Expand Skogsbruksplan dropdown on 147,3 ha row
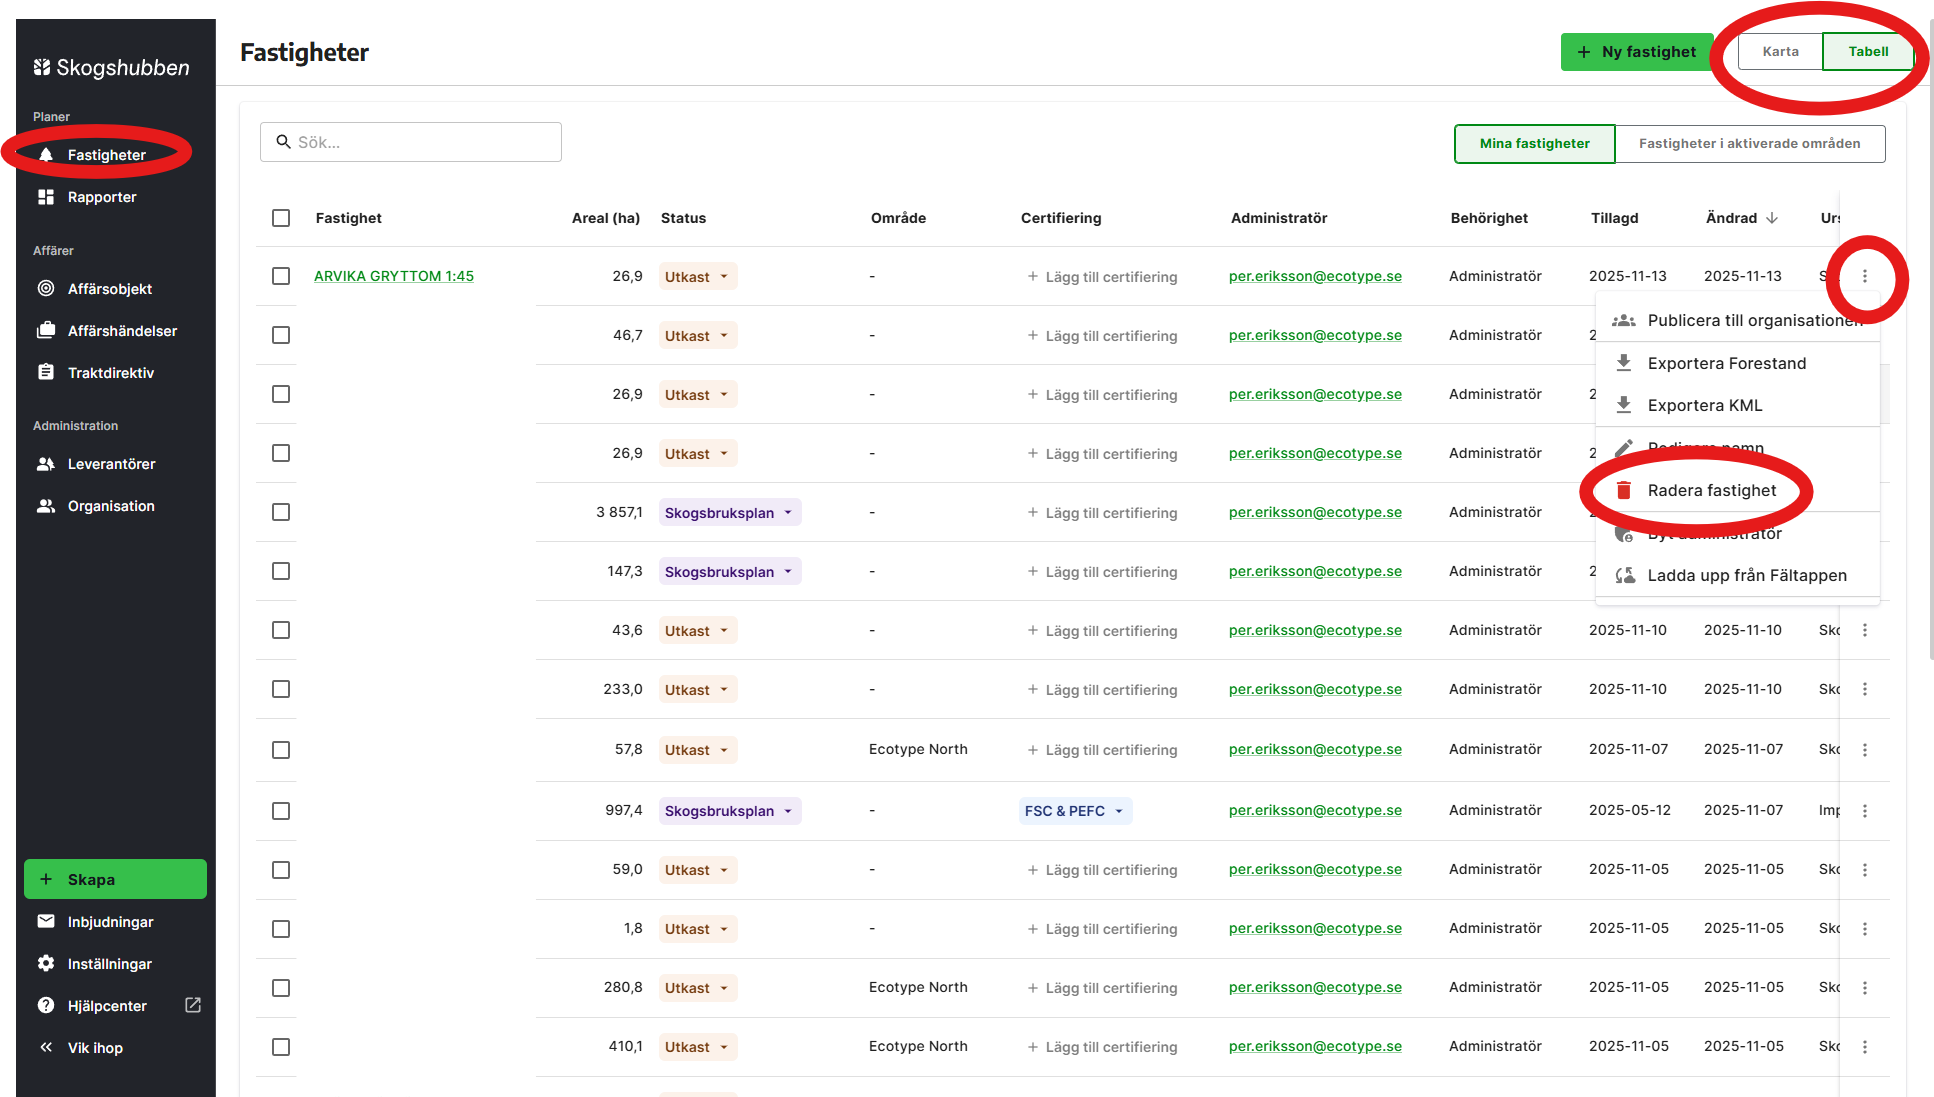The width and height of the screenshot is (1934, 1097). tap(730, 572)
